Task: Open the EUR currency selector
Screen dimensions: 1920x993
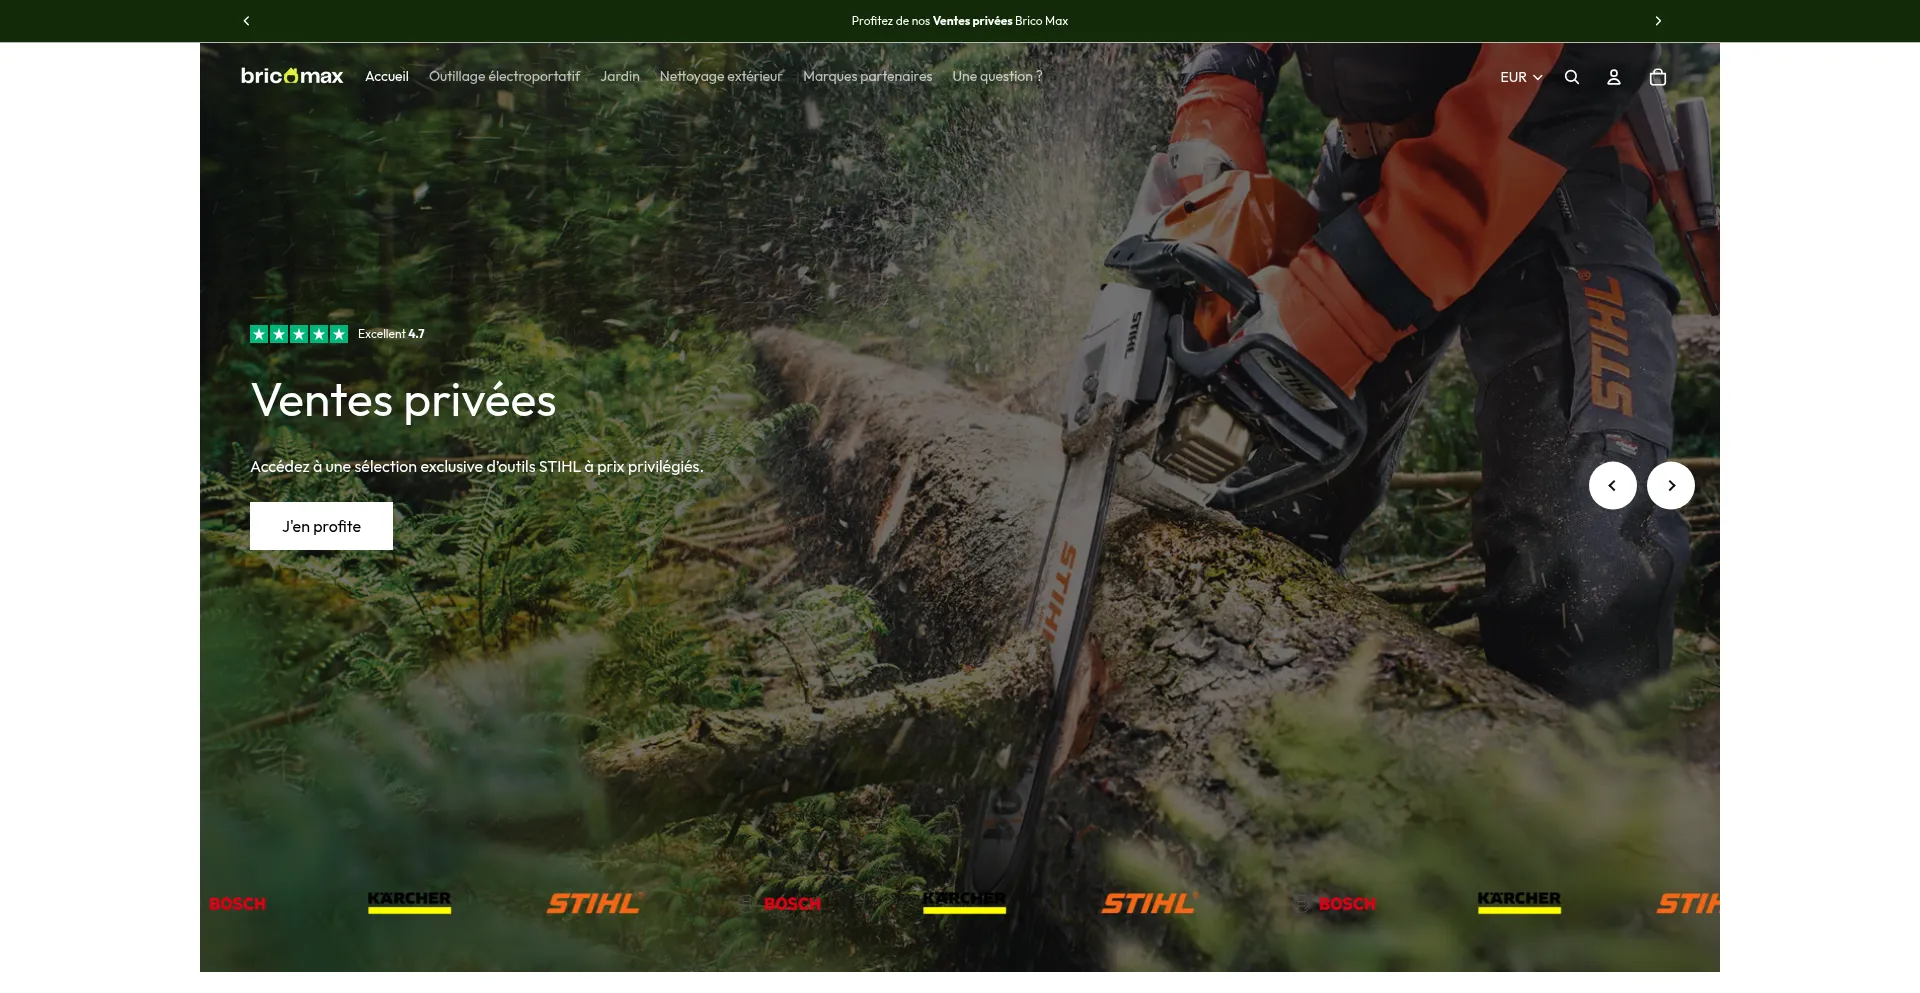Action: (1519, 77)
